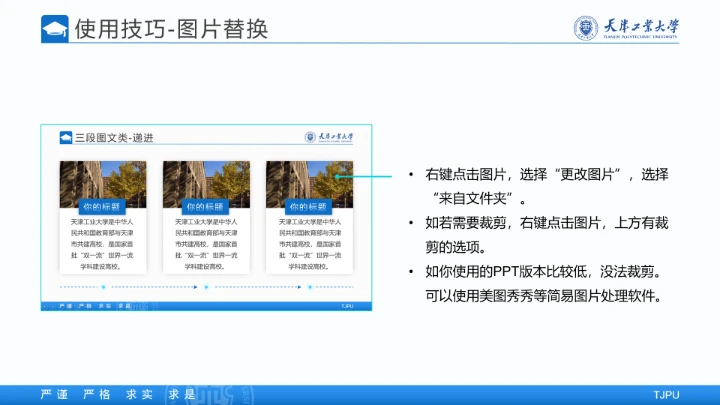
Task: Click the footer motto 严谨 严格 求实 求是
Action: (x=118, y=394)
